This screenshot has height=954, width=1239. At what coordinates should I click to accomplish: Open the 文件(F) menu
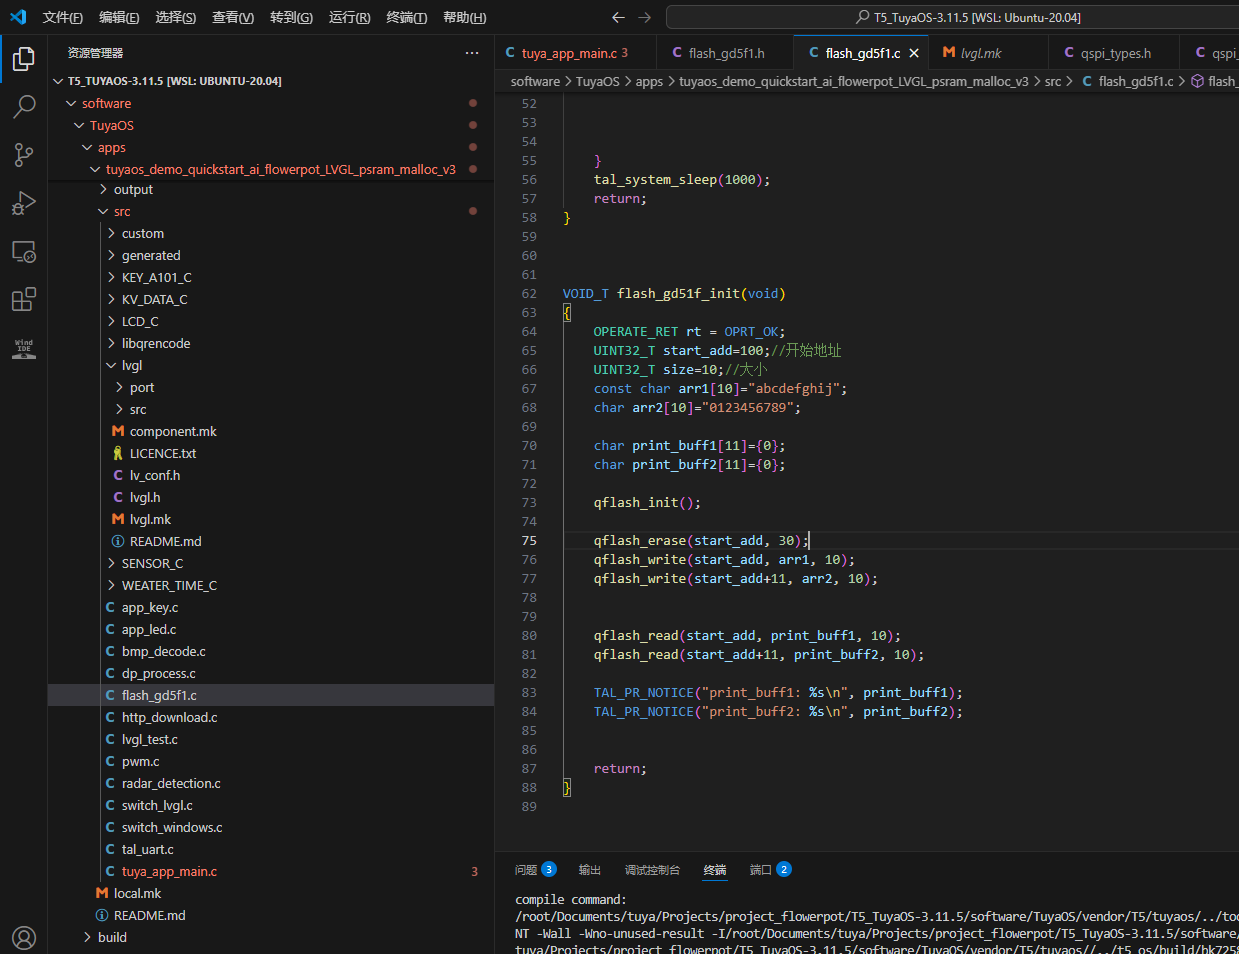(x=63, y=17)
